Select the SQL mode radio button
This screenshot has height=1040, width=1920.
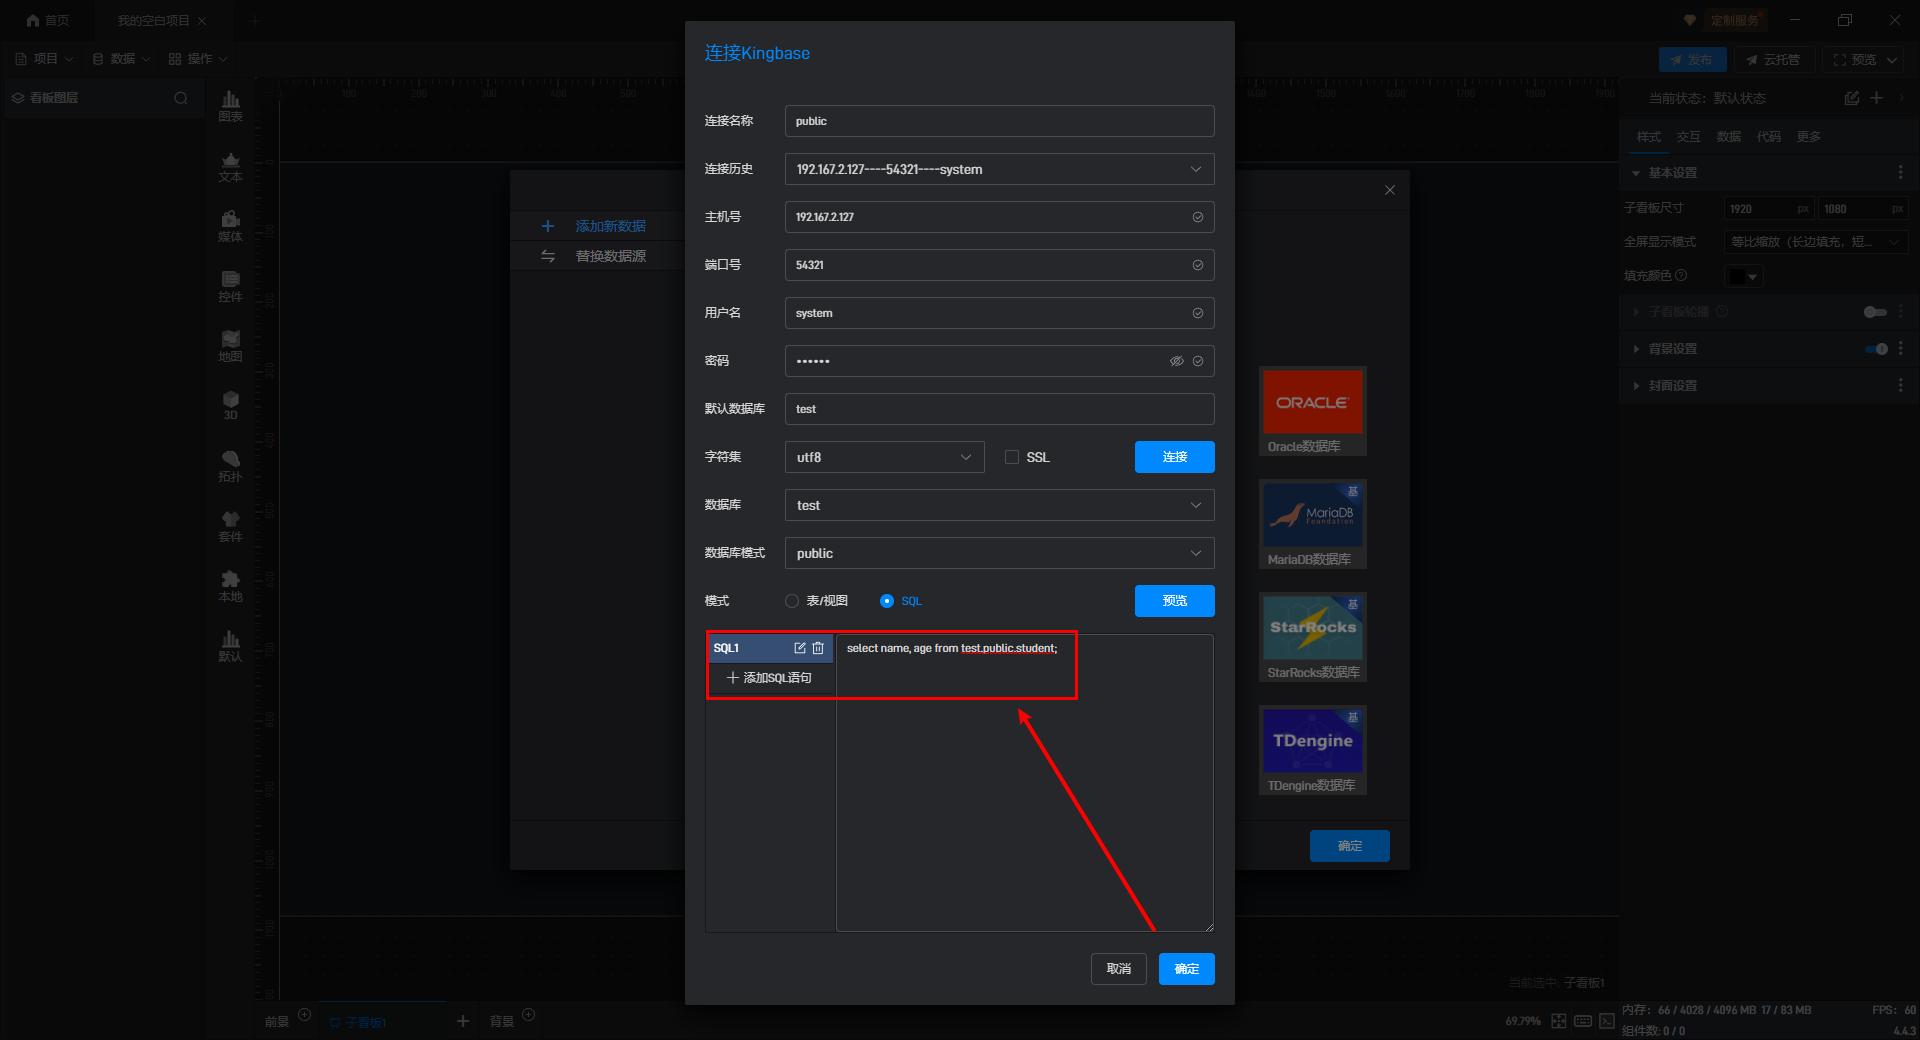pos(887,601)
